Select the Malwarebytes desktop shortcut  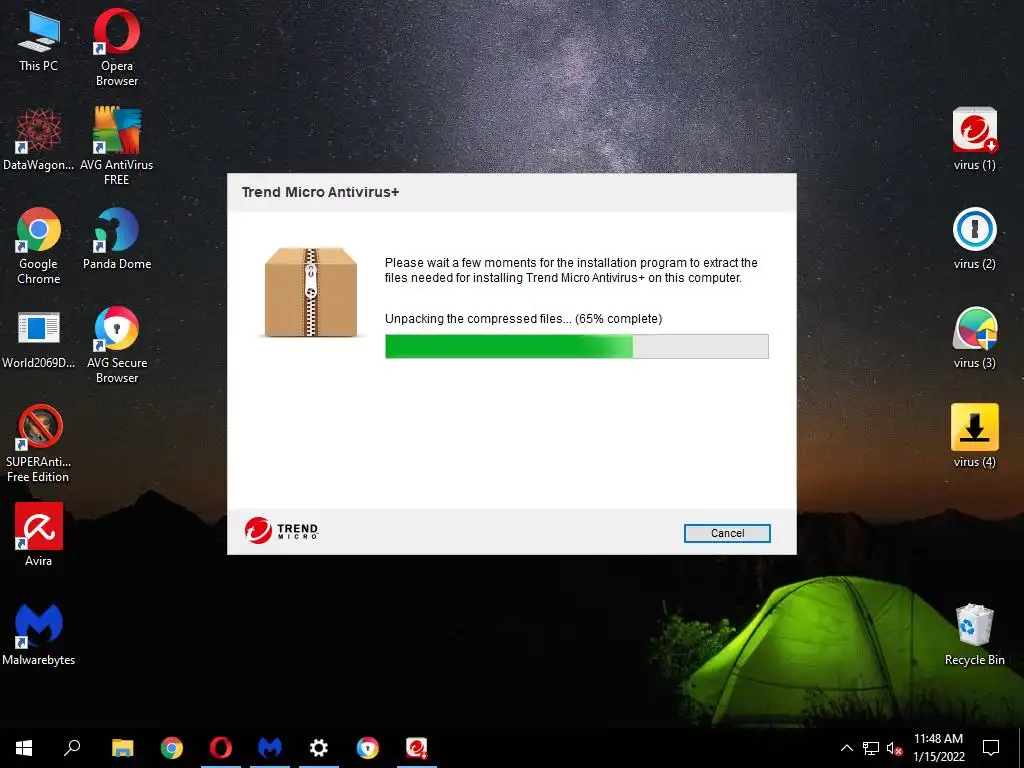(x=38, y=634)
